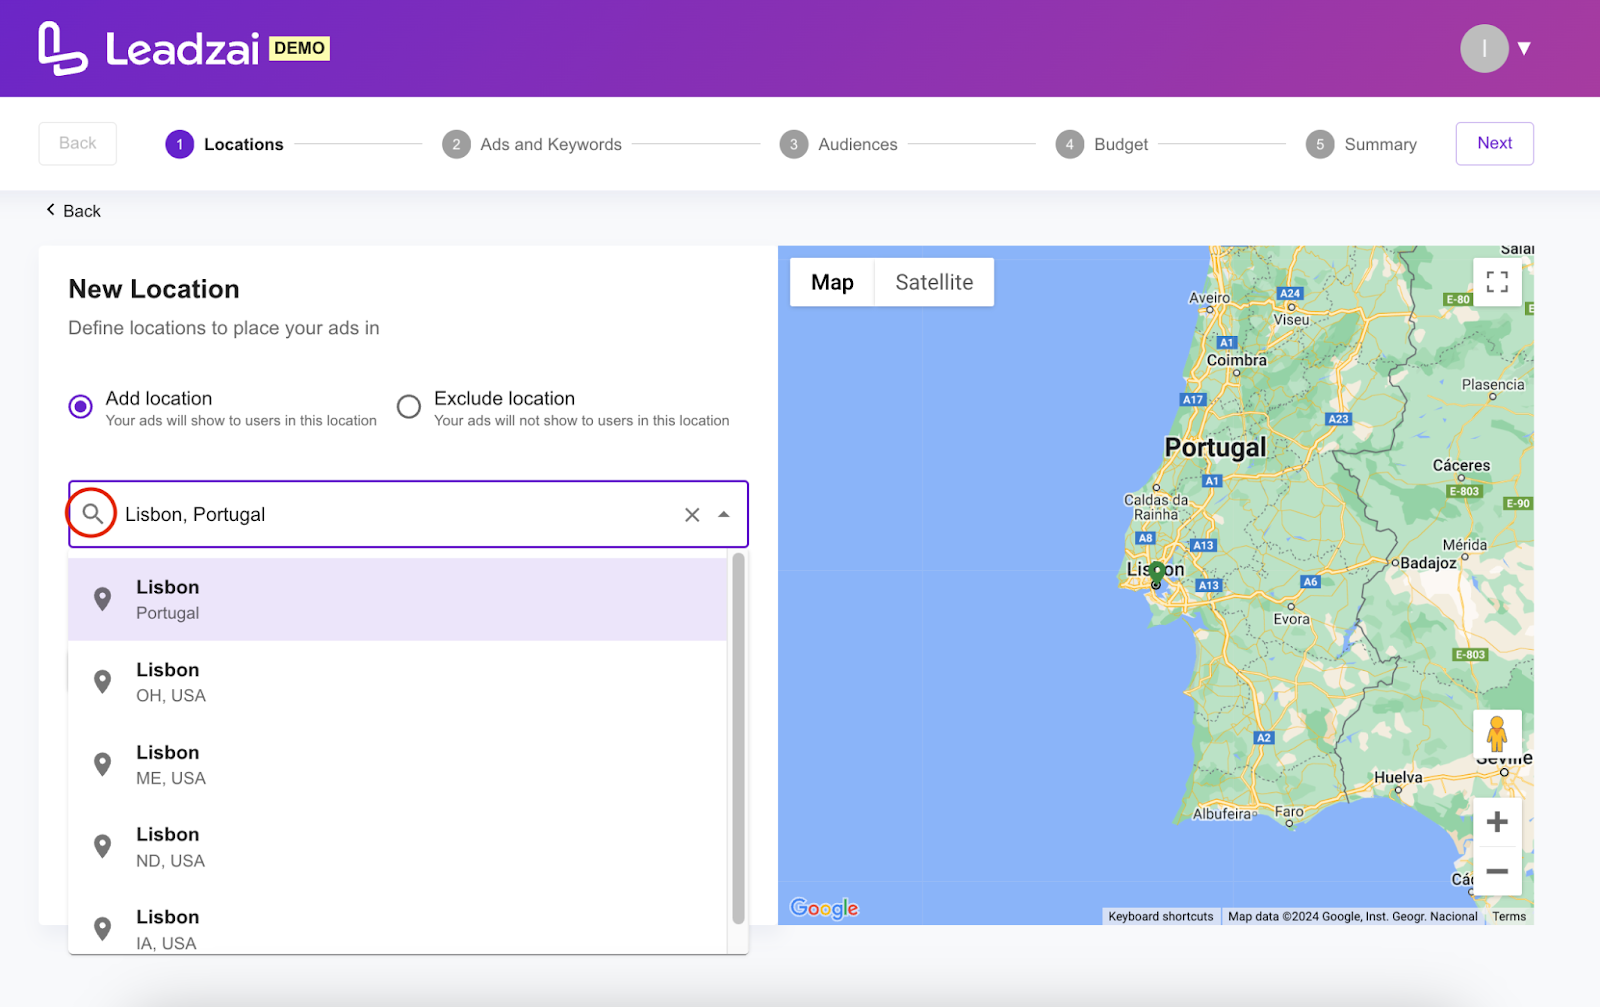Click the Caldas da Rainha map label
The image size is (1600, 1007).
tap(1156, 507)
